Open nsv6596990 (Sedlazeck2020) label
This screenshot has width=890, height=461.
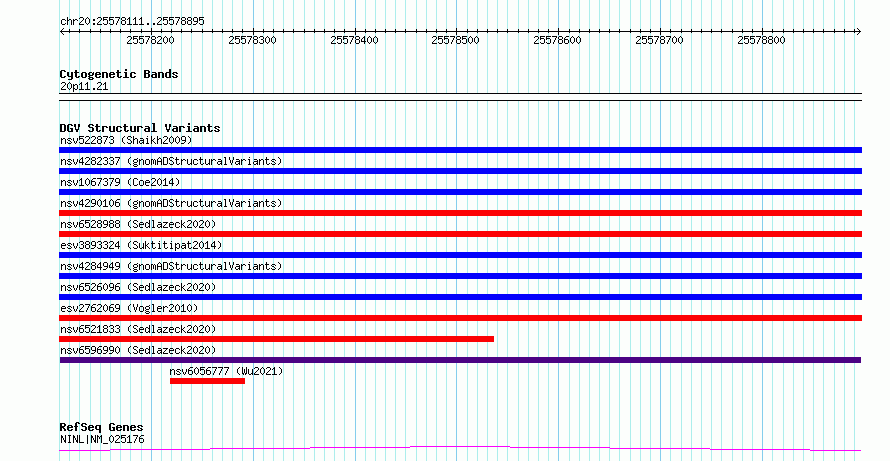coord(138,350)
